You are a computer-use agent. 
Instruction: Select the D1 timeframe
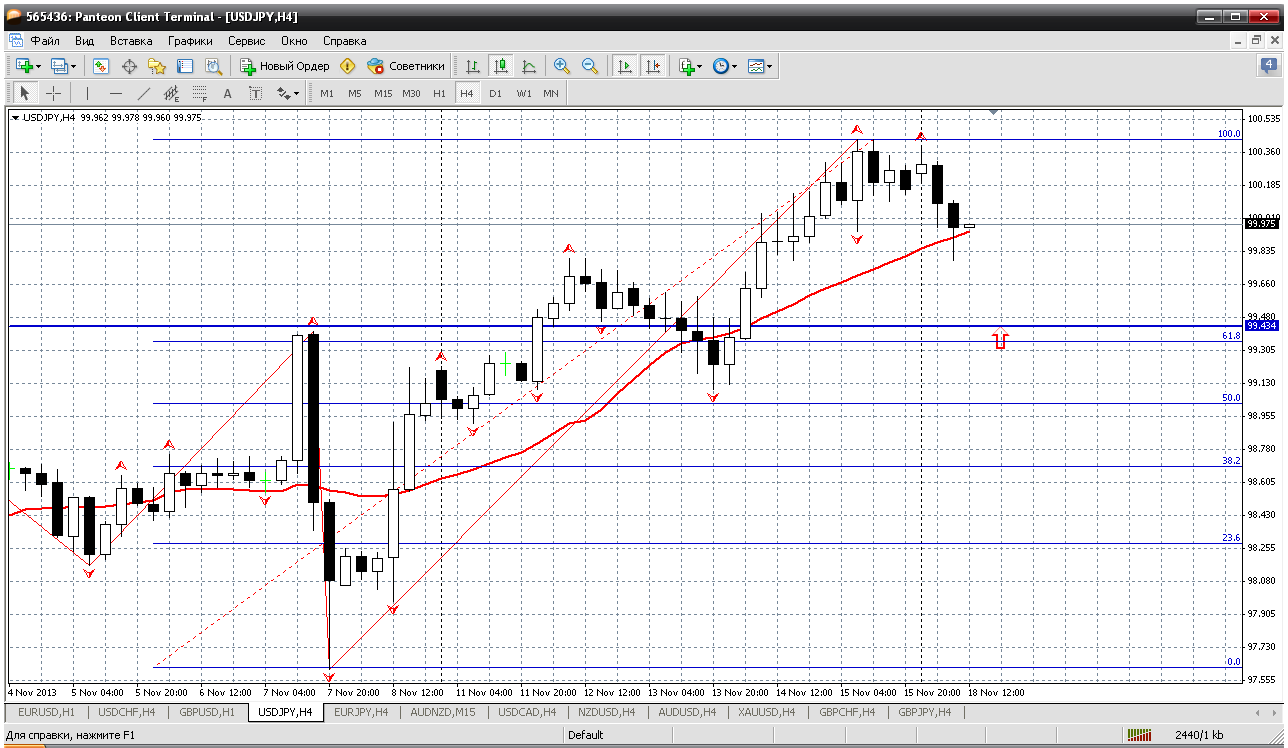[495, 93]
